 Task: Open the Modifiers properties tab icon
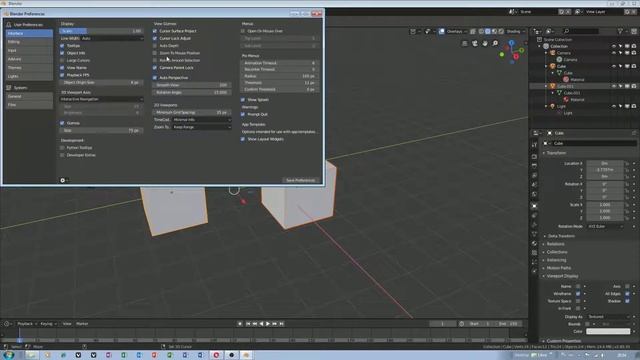pyautogui.click(x=534, y=216)
